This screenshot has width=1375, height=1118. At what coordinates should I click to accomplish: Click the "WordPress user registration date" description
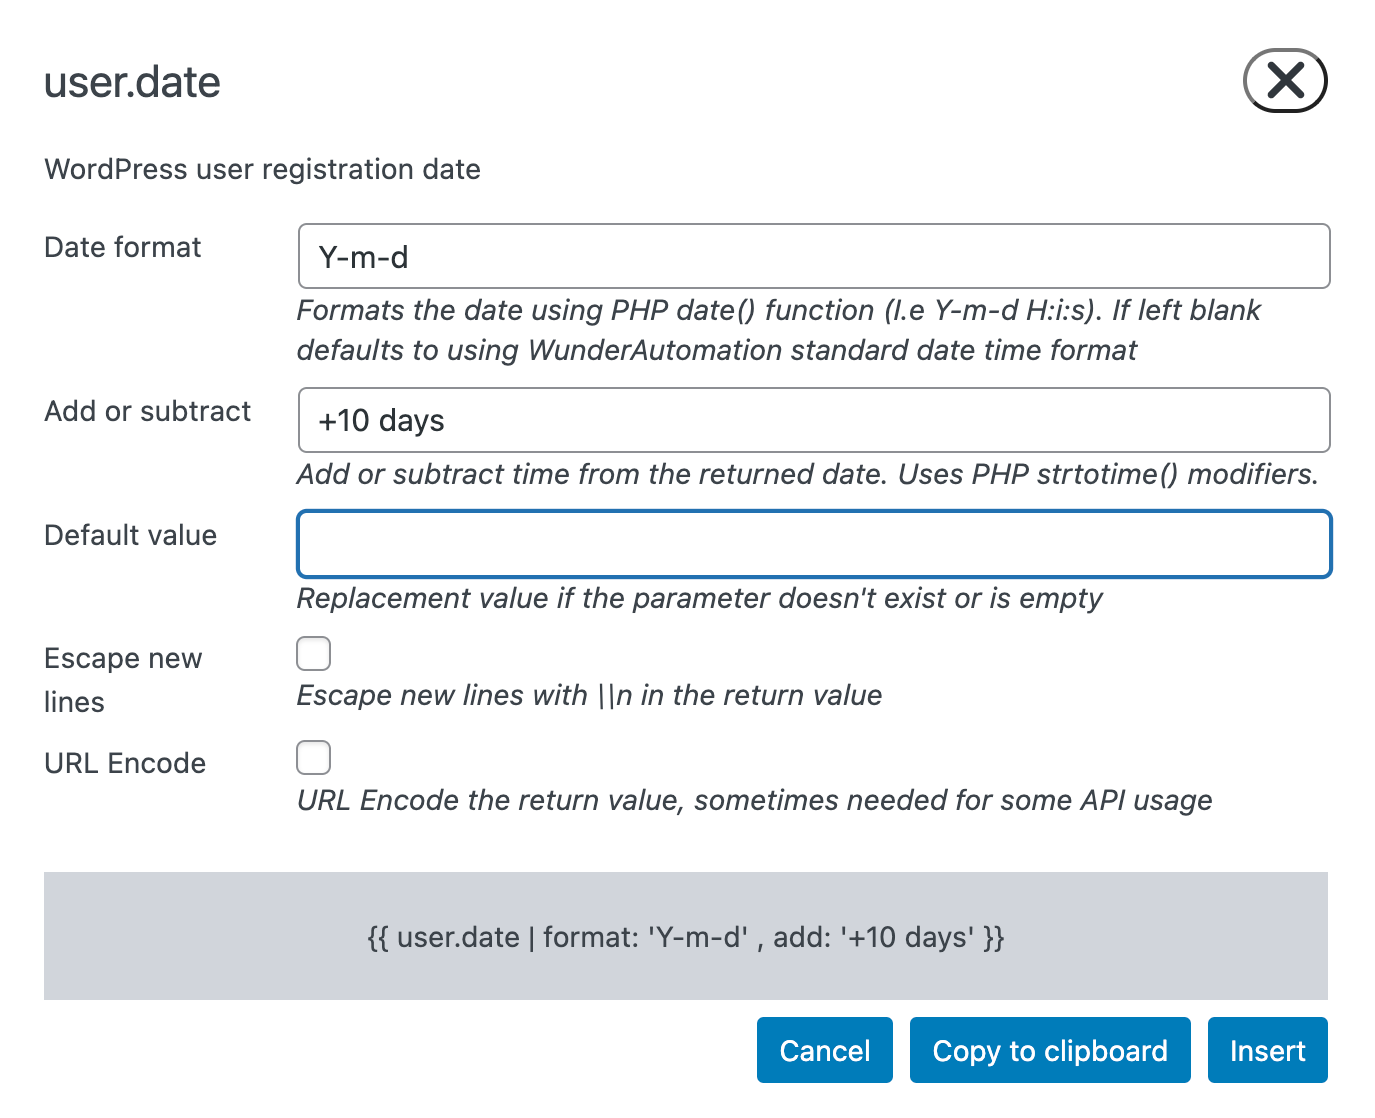pyautogui.click(x=262, y=169)
